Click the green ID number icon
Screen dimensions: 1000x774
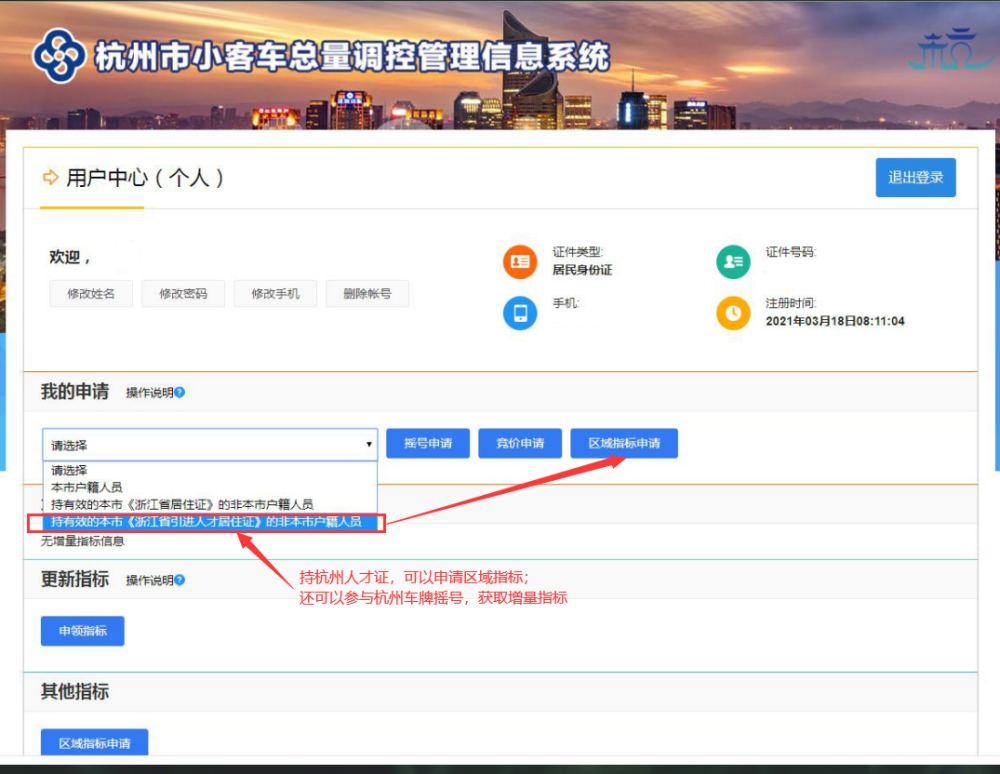[733, 261]
